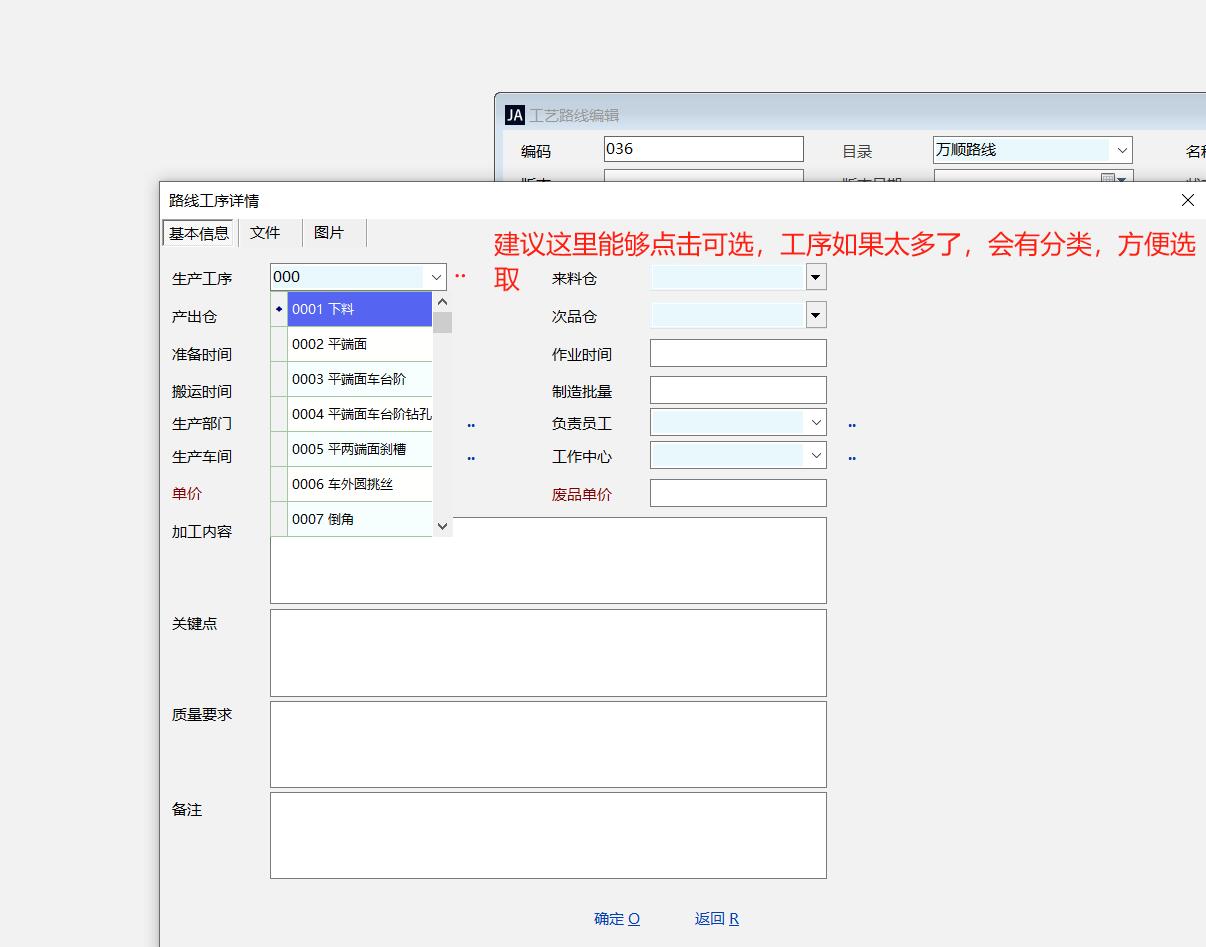Click the 废品单价 input field
1206x947 pixels.
point(738,493)
